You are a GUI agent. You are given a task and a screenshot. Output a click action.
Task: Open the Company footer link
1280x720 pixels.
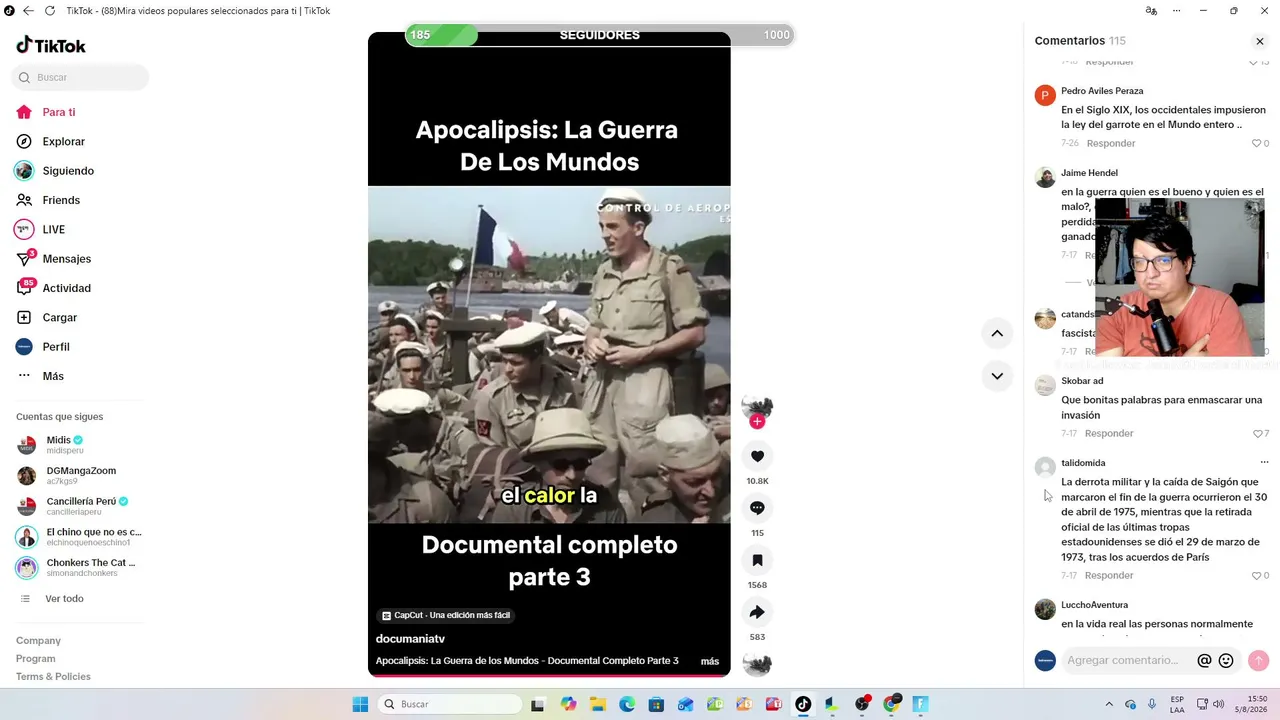(x=38, y=640)
